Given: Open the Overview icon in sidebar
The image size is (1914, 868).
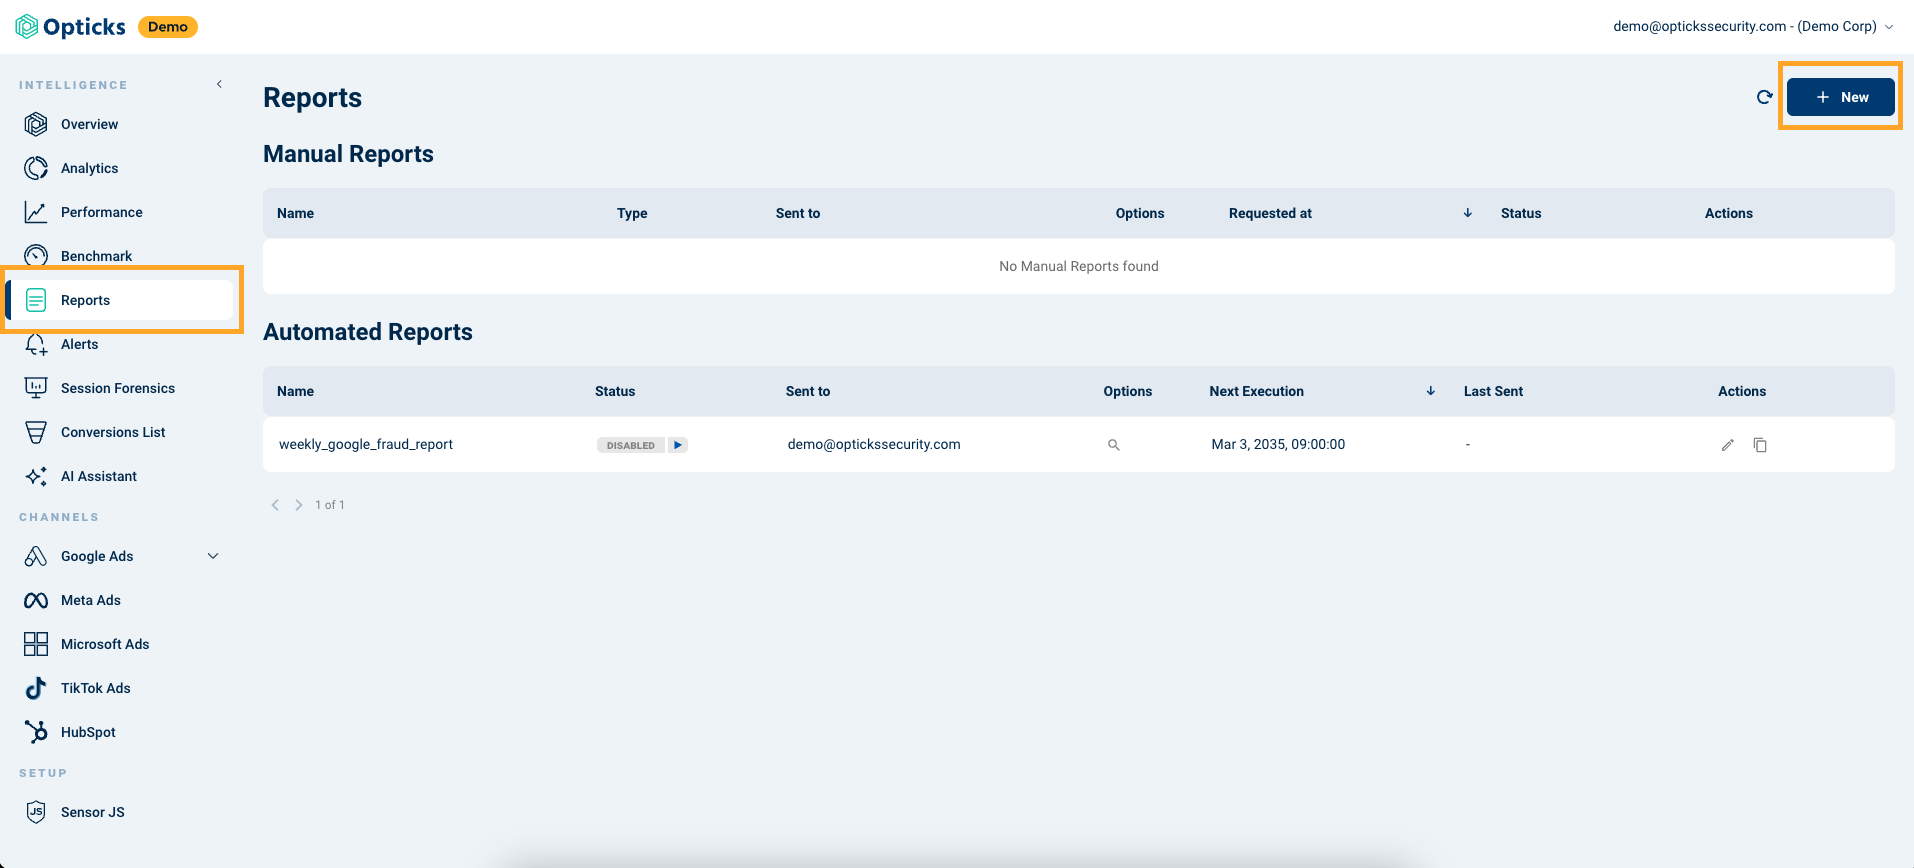Looking at the screenshot, I should click(36, 124).
